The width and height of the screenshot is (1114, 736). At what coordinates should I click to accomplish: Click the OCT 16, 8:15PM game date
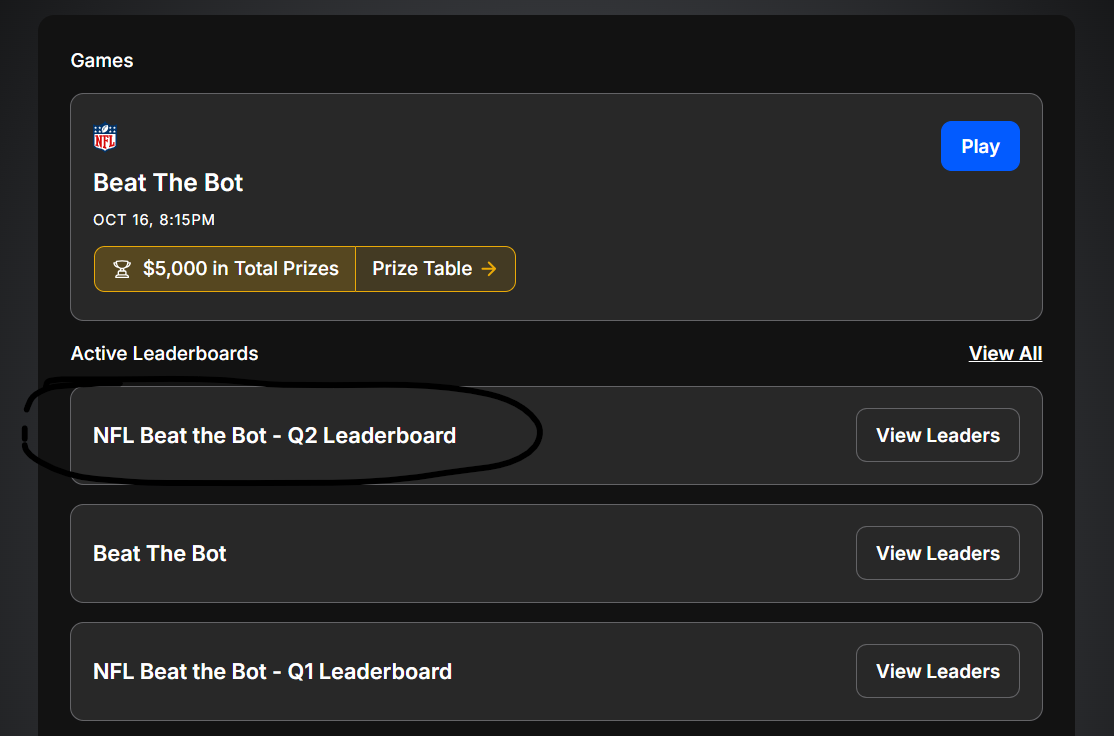(154, 220)
